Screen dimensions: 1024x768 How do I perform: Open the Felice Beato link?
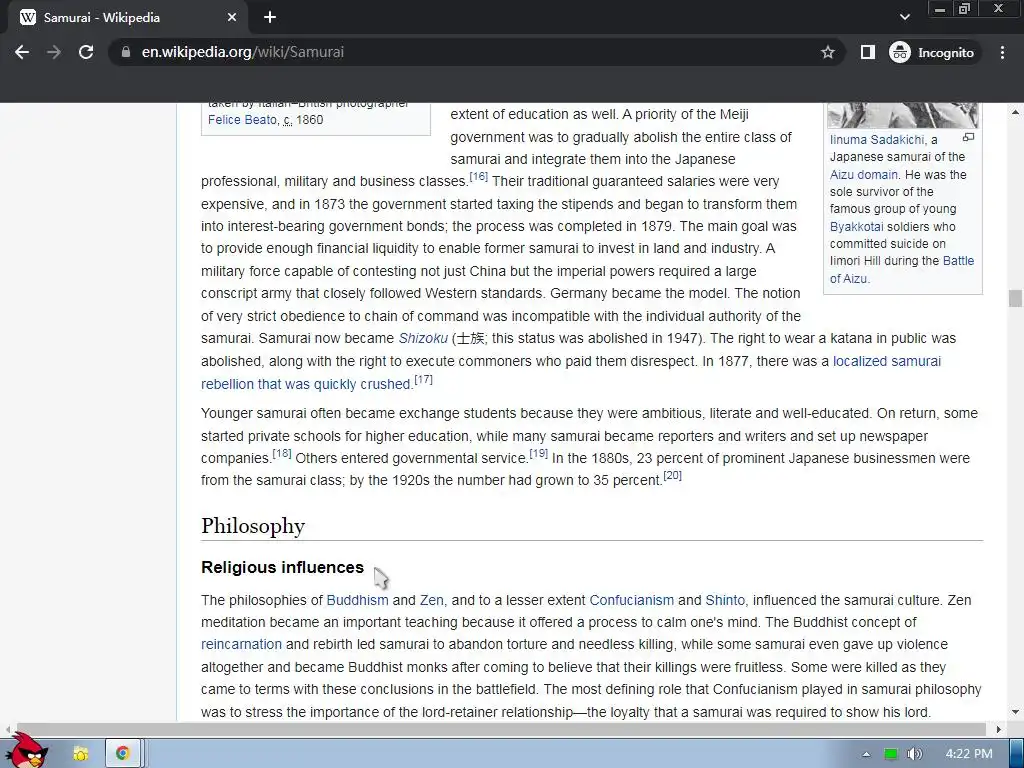pyautogui.click(x=242, y=120)
